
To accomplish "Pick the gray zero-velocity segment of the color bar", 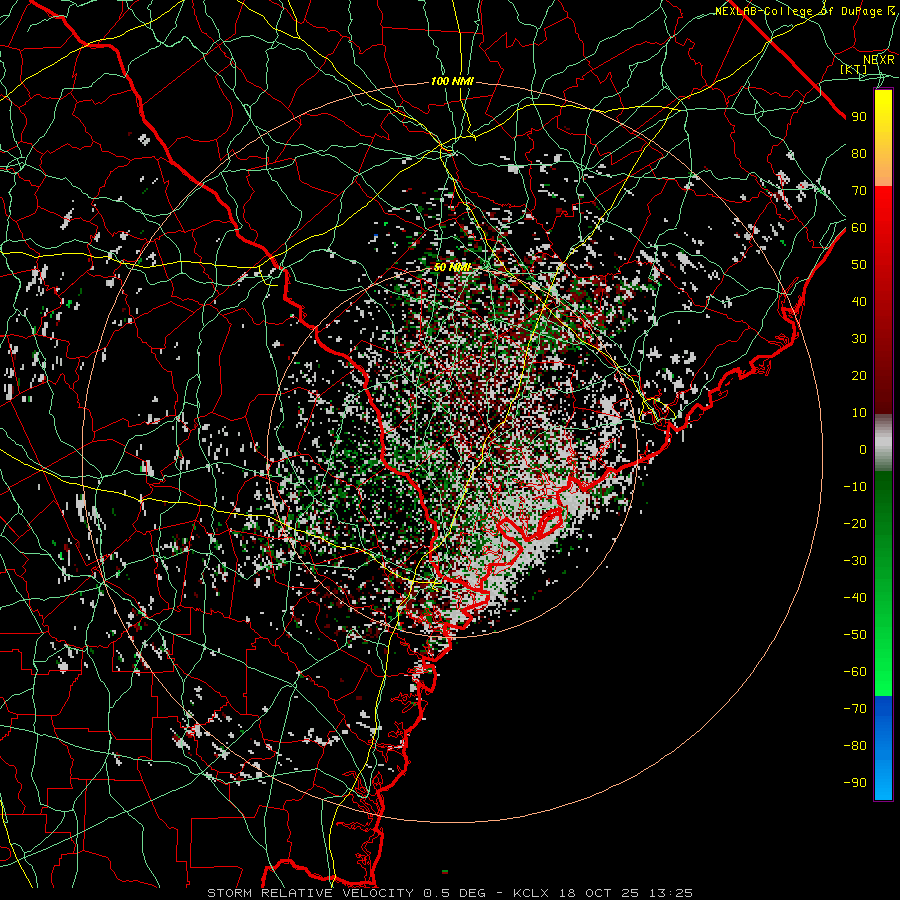I will point(883,443).
